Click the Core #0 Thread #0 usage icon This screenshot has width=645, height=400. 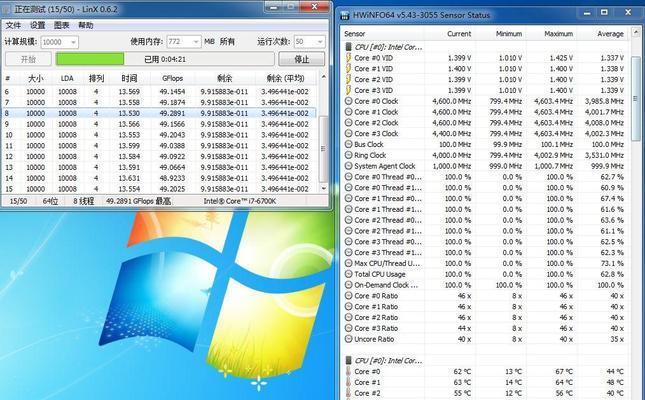[x=348, y=177]
